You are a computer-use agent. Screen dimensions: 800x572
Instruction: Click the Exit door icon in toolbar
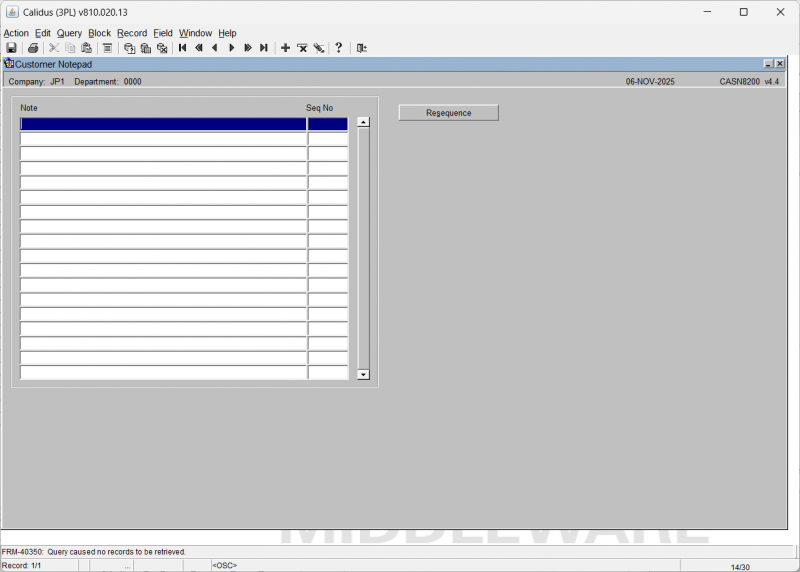tap(361, 48)
